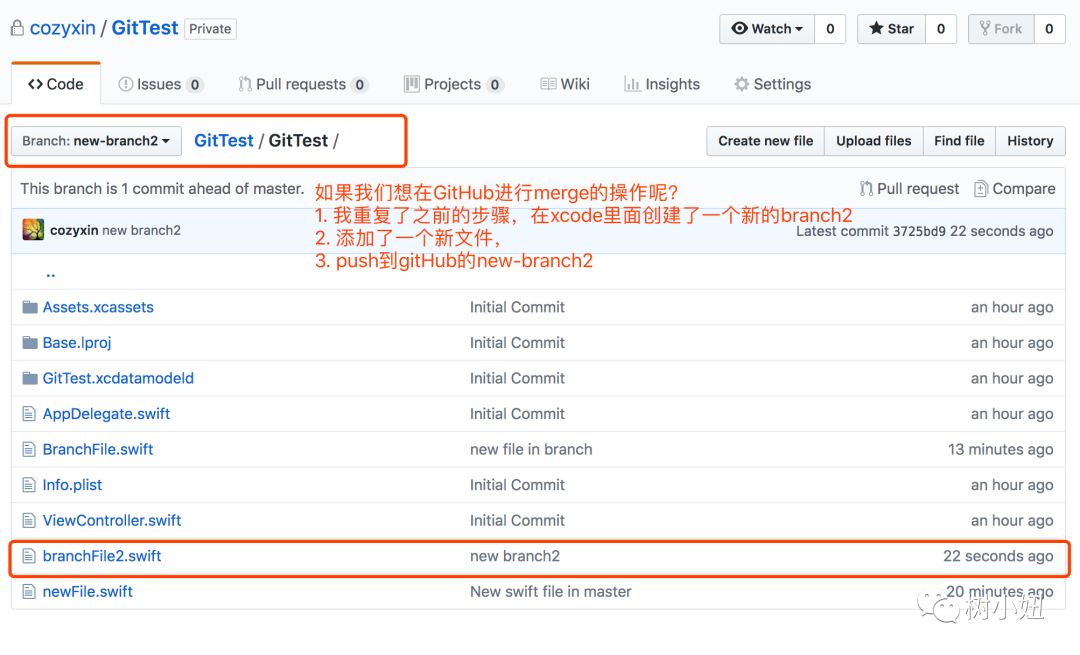Open the Insights tab
The image size is (1080, 655).
662,84
